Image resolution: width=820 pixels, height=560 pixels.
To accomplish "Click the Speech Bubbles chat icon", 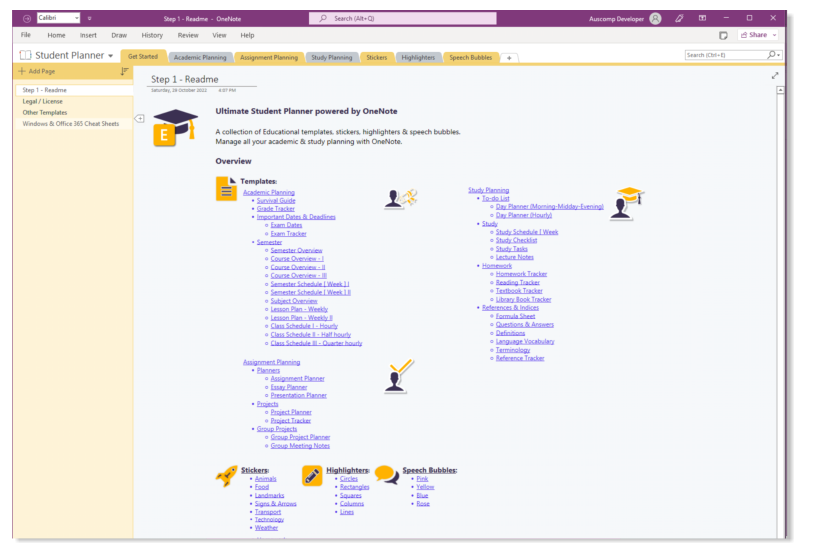I will point(388,475).
